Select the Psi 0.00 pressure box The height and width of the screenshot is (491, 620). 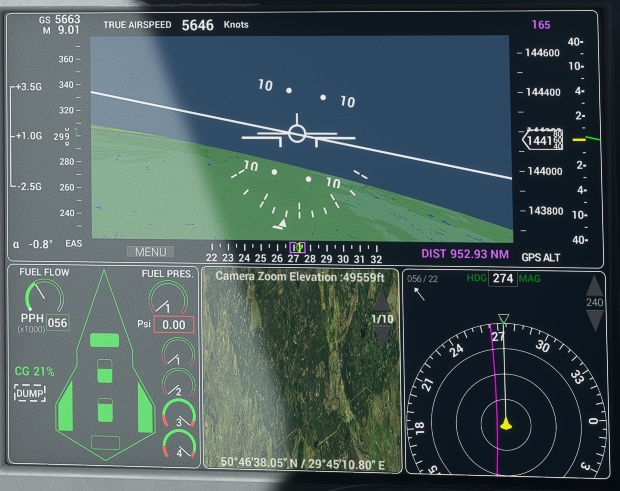pos(174,325)
